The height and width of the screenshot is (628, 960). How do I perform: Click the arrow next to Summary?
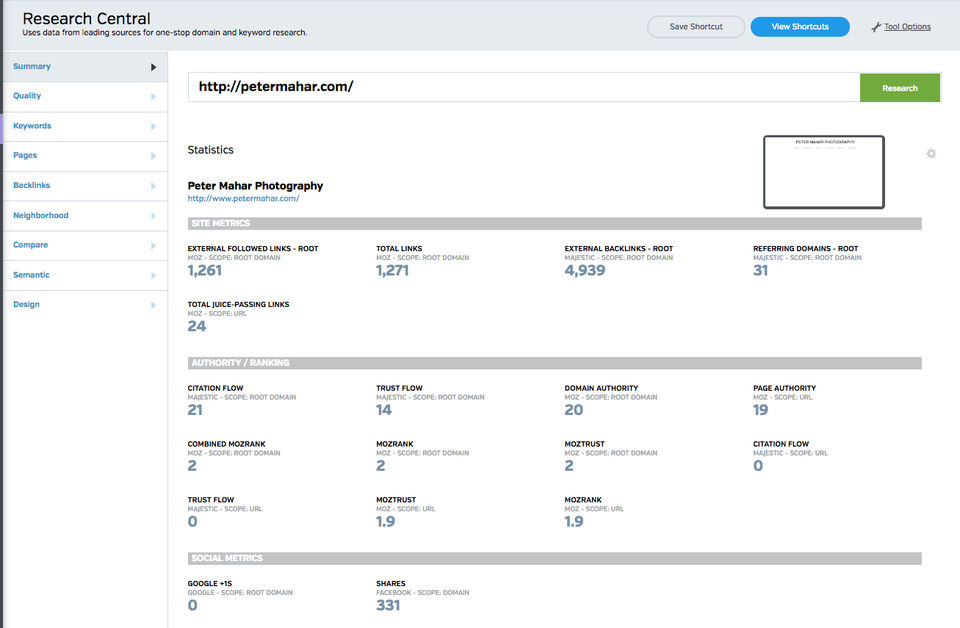(153, 67)
